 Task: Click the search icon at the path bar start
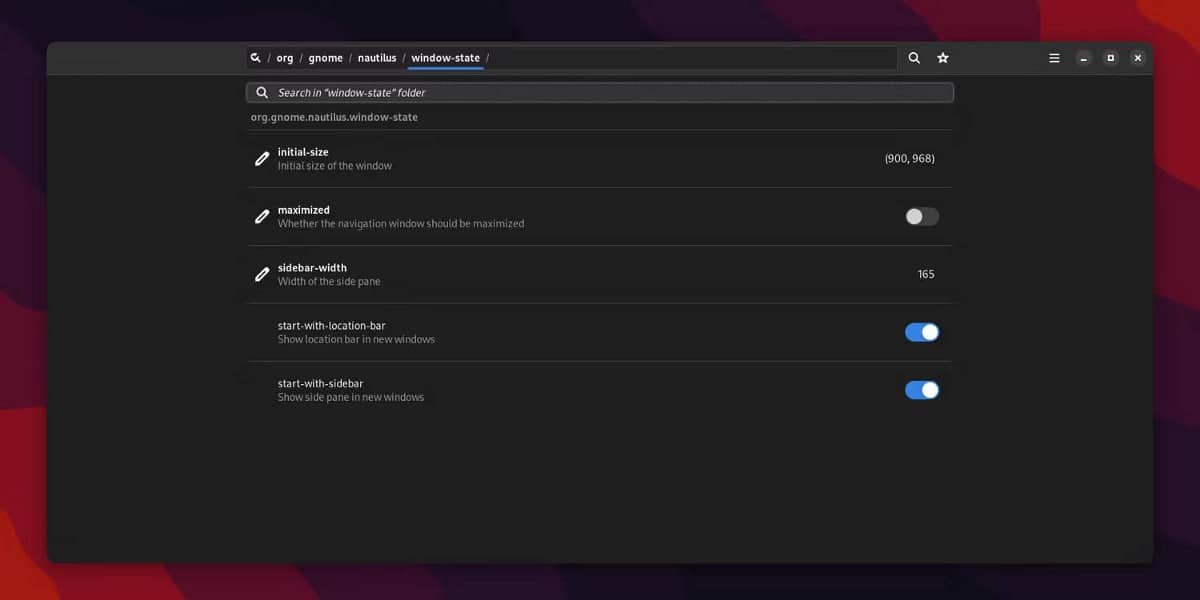click(255, 57)
